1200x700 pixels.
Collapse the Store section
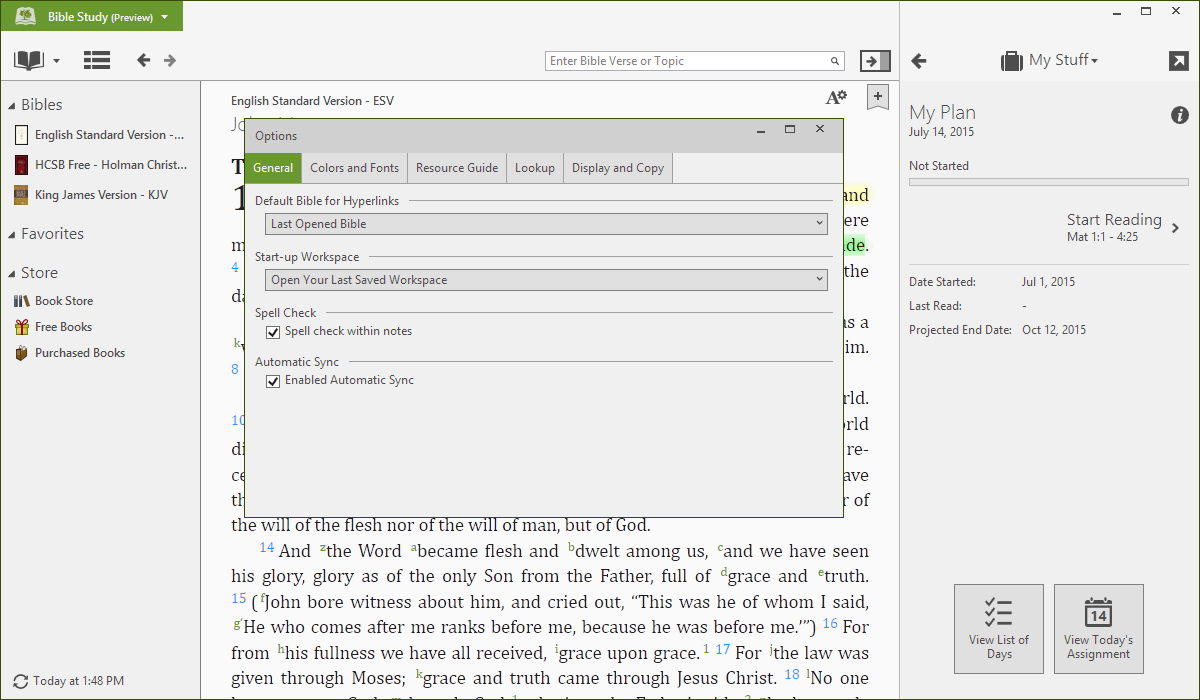tap(12, 273)
